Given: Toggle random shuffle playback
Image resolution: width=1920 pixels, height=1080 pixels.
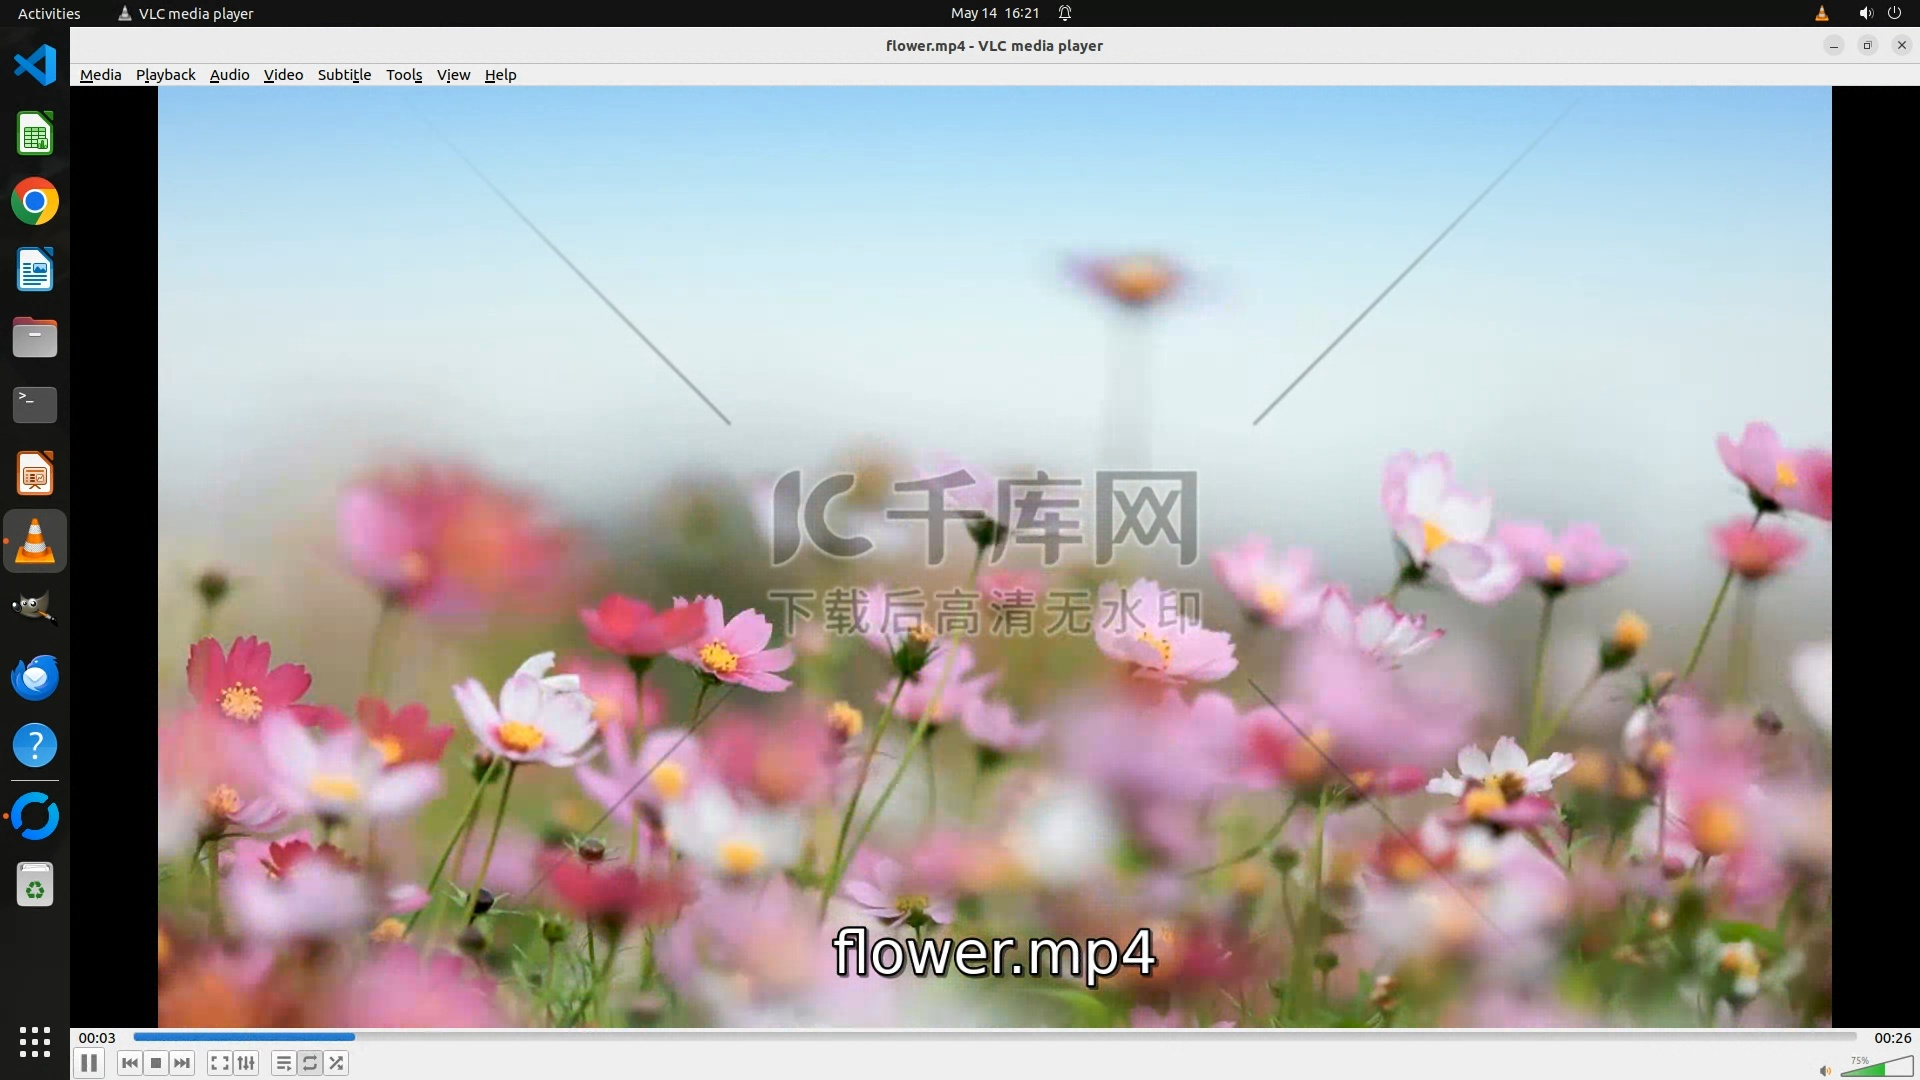Looking at the screenshot, I should 337,1063.
